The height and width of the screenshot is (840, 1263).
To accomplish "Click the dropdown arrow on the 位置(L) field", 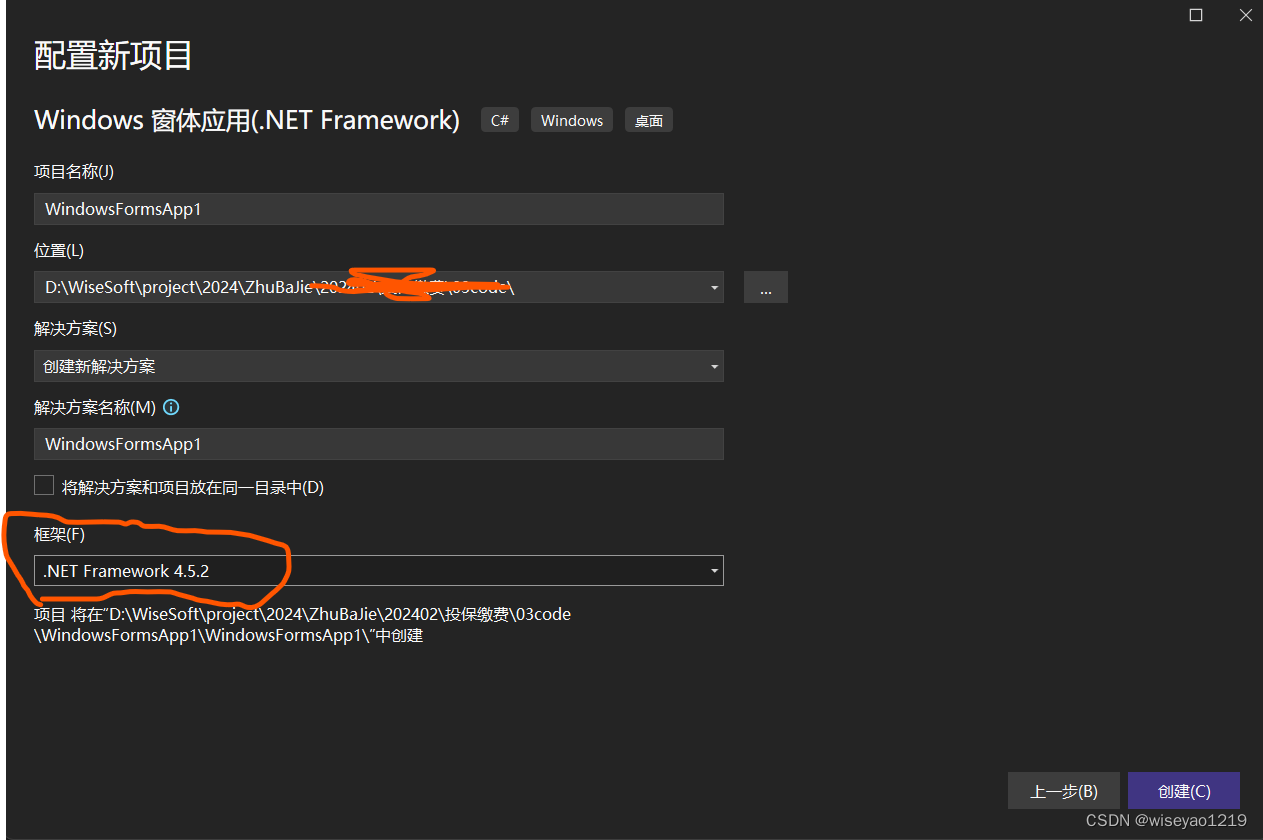I will point(713,287).
